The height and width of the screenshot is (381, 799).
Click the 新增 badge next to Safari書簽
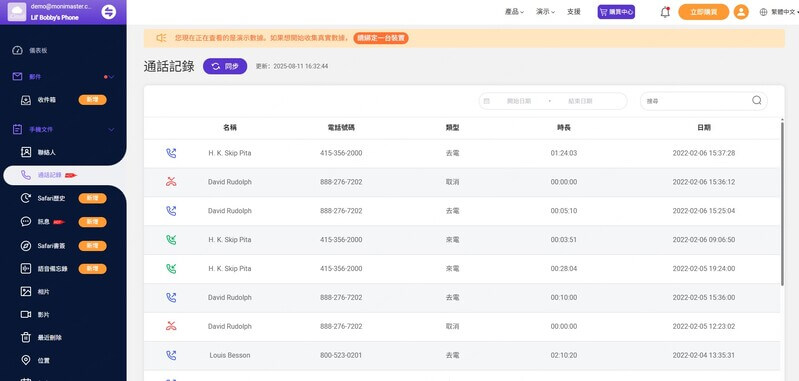pyautogui.click(x=92, y=246)
